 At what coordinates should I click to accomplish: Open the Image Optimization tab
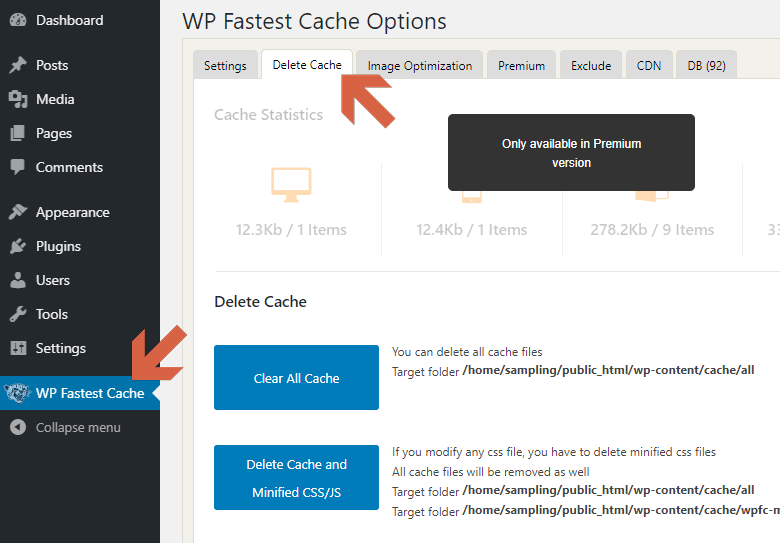[419, 65]
